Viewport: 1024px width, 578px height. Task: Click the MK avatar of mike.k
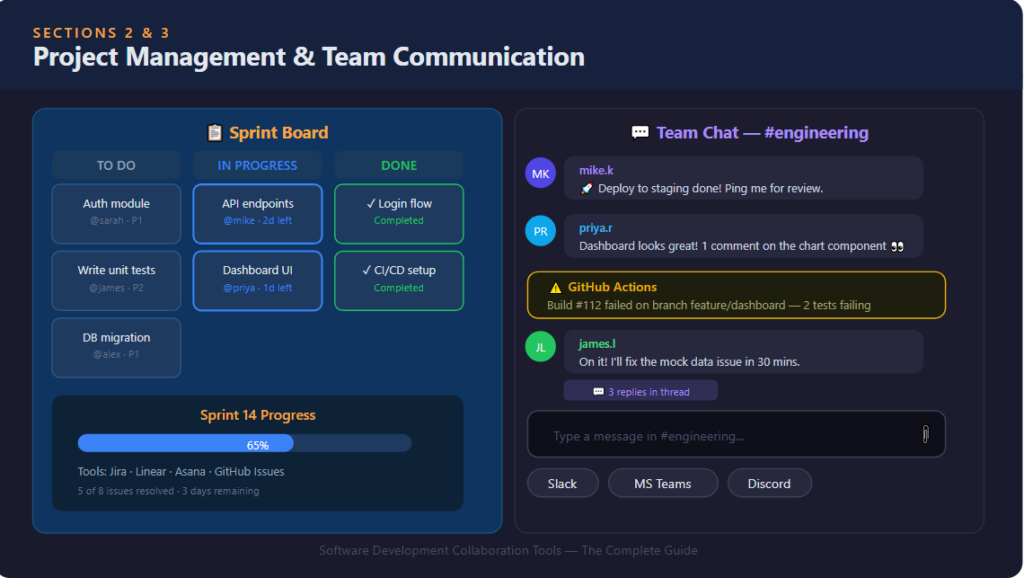point(541,173)
